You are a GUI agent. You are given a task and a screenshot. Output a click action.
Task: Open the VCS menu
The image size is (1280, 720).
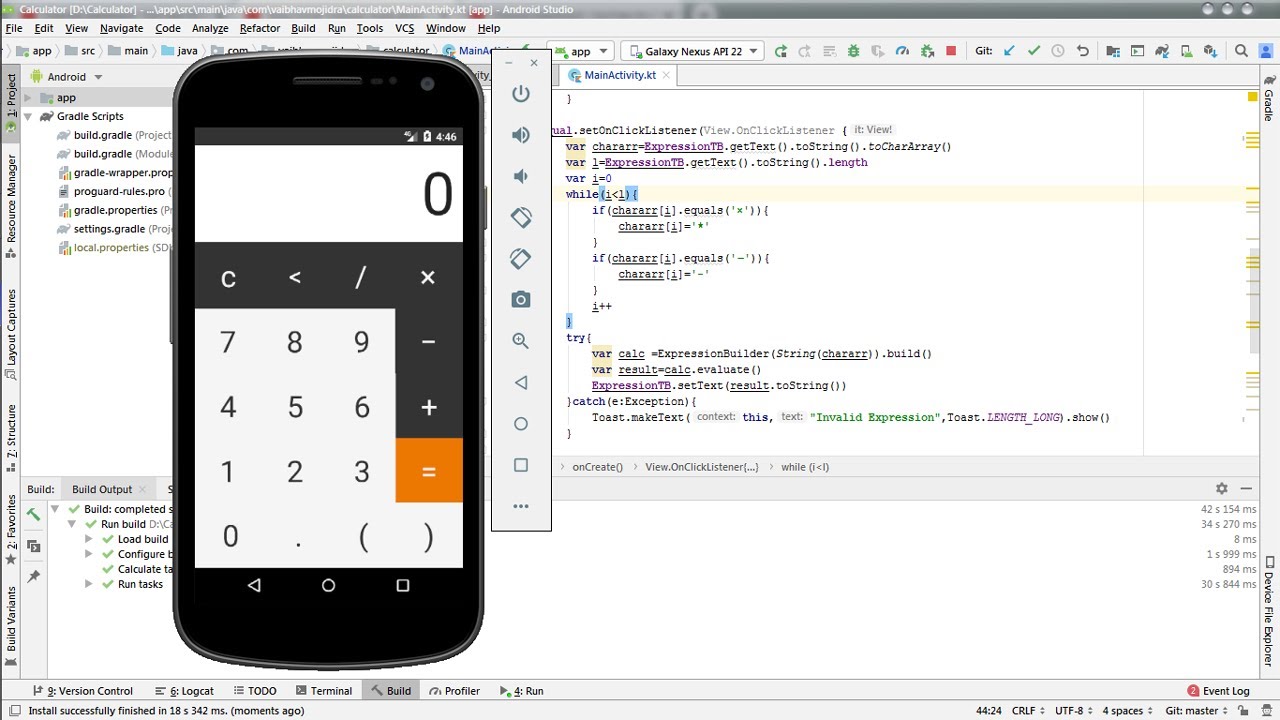(x=404, y=28)
